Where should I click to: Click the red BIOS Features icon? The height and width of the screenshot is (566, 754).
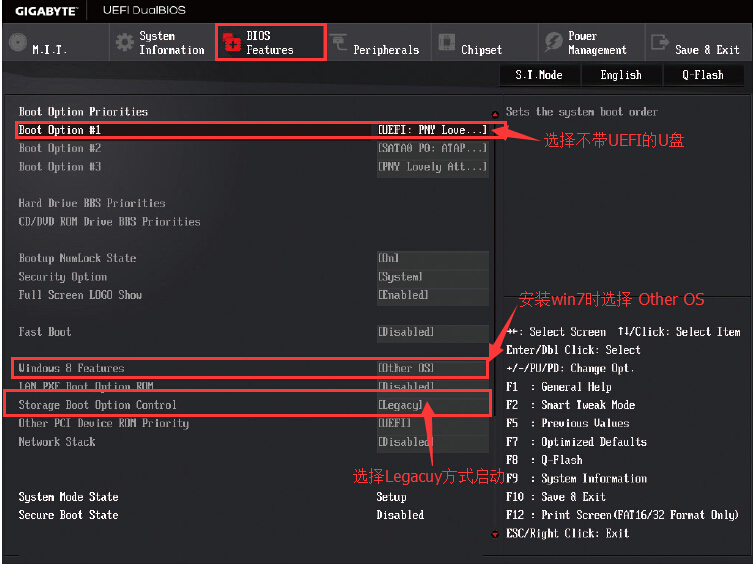point(232,42)
